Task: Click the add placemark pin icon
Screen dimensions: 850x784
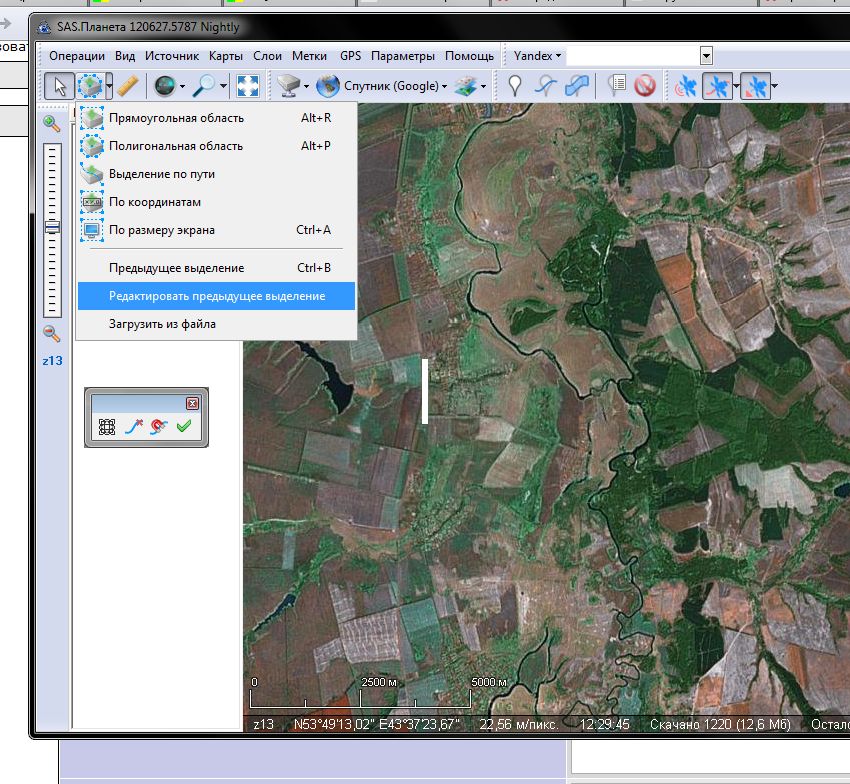Action: 515,86
